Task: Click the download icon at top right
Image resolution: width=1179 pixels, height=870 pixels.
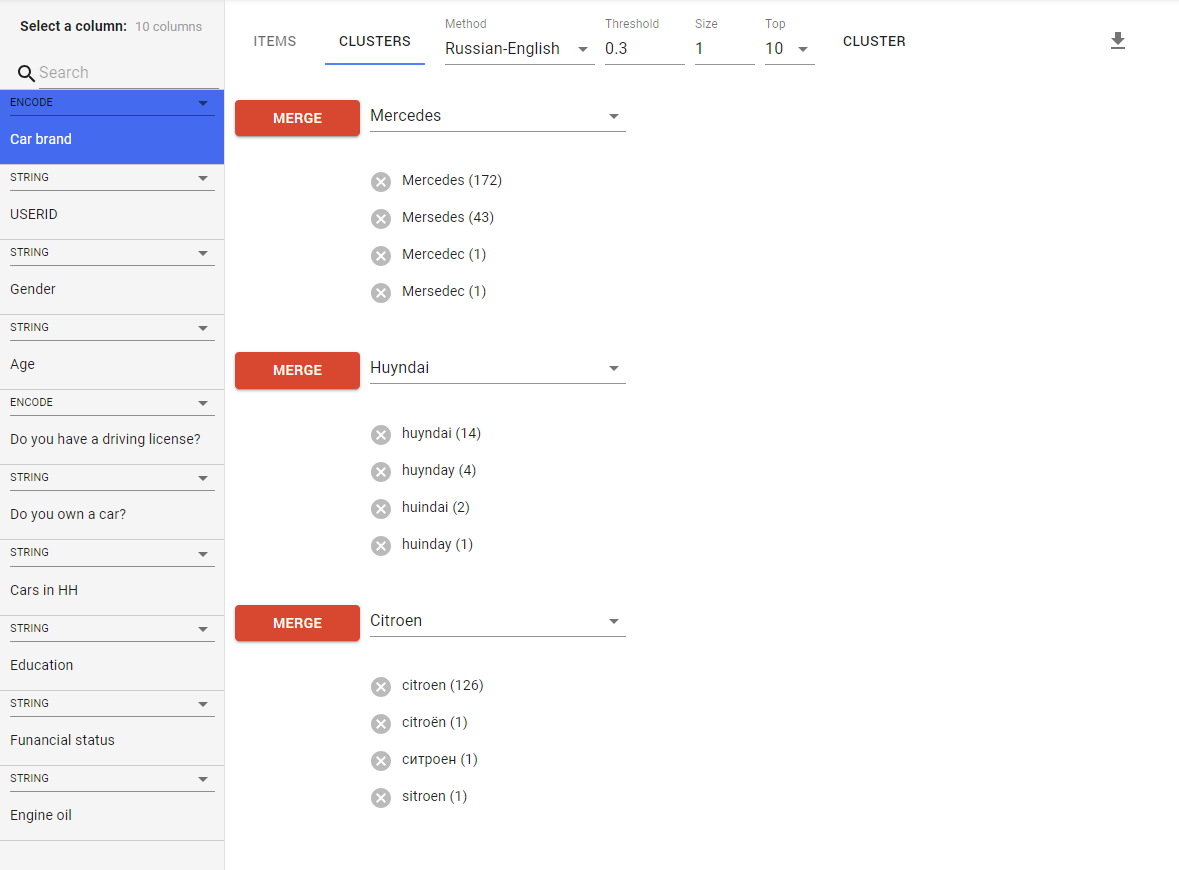Action: pos(1118,41)
